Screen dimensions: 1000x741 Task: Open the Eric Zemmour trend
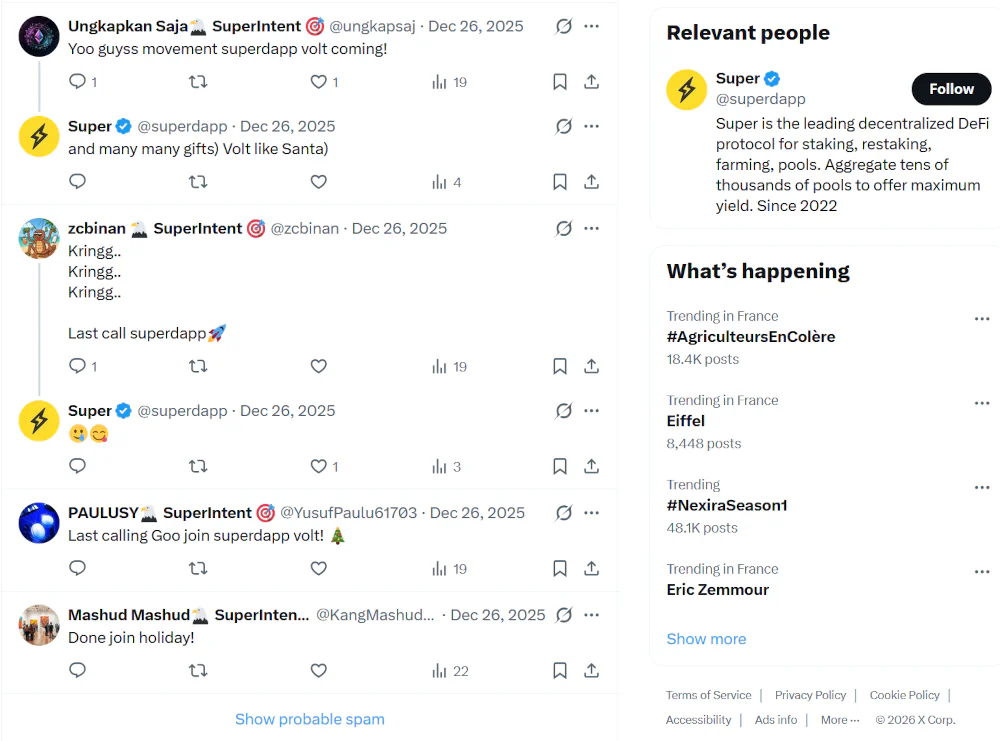point(718,589)
